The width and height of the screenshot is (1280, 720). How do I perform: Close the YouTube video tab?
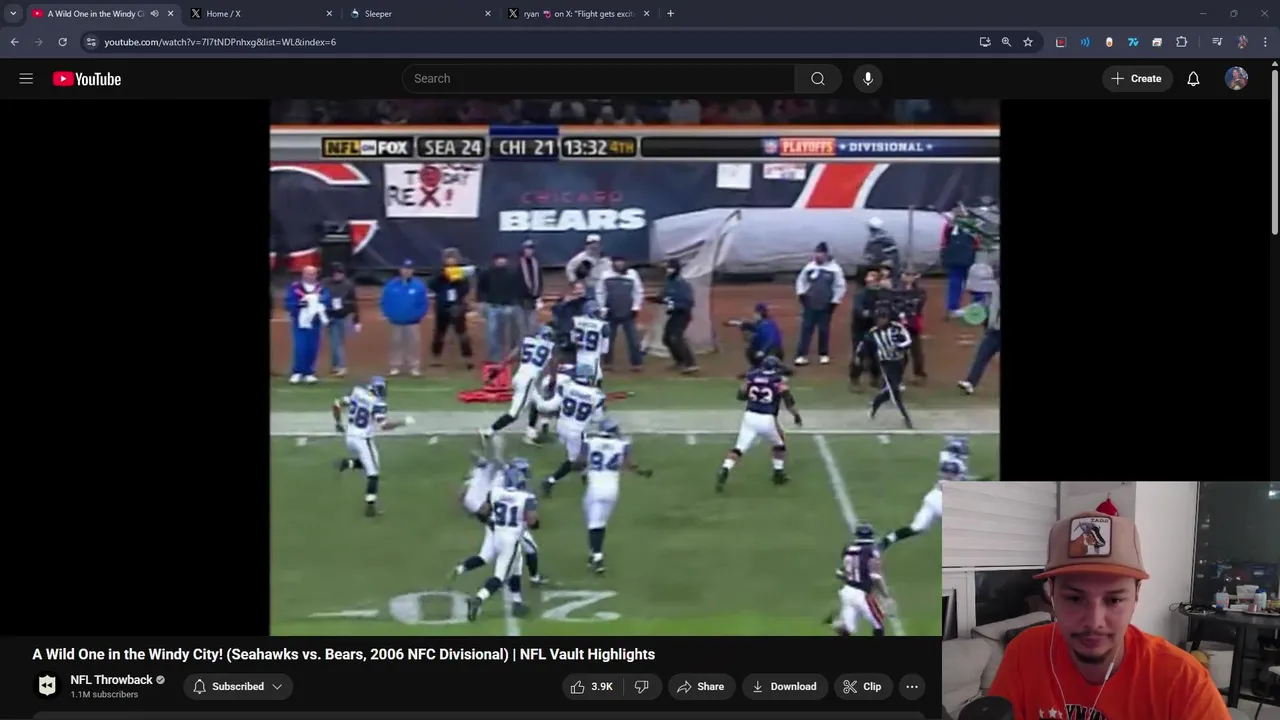coord(170,14)
